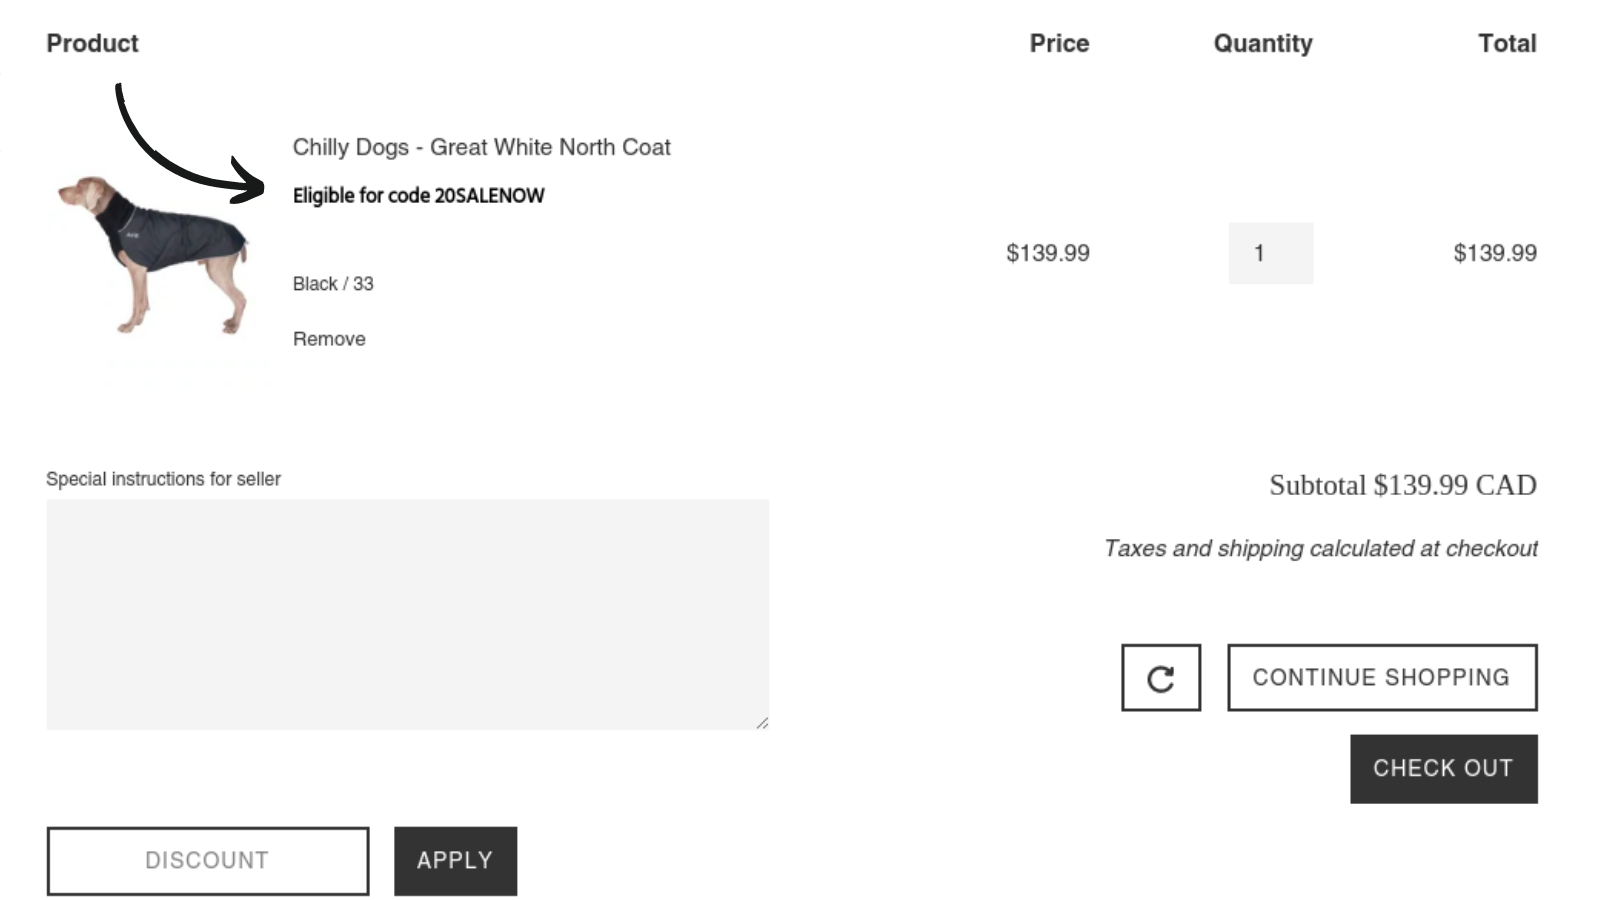Click the Discount code input field
This screenshot has width=1600, height=900.
coord(207,860)
